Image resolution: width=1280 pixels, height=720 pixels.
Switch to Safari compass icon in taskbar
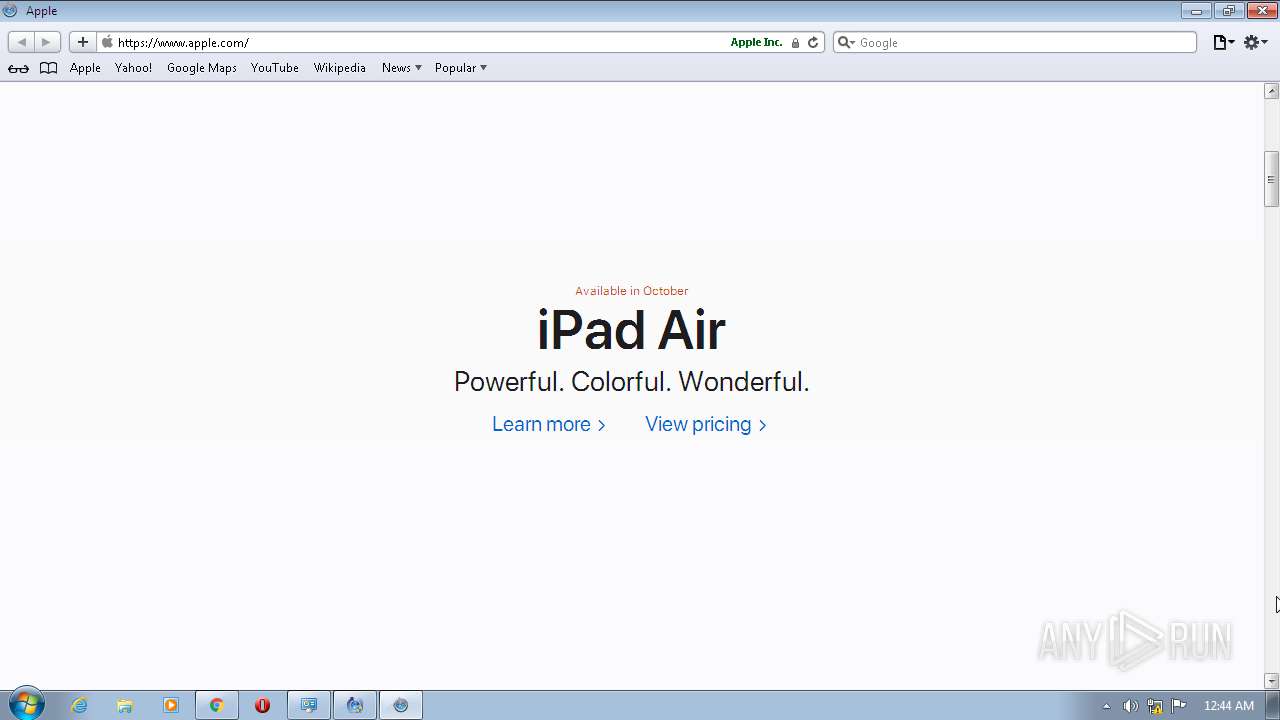coord(401,705)
